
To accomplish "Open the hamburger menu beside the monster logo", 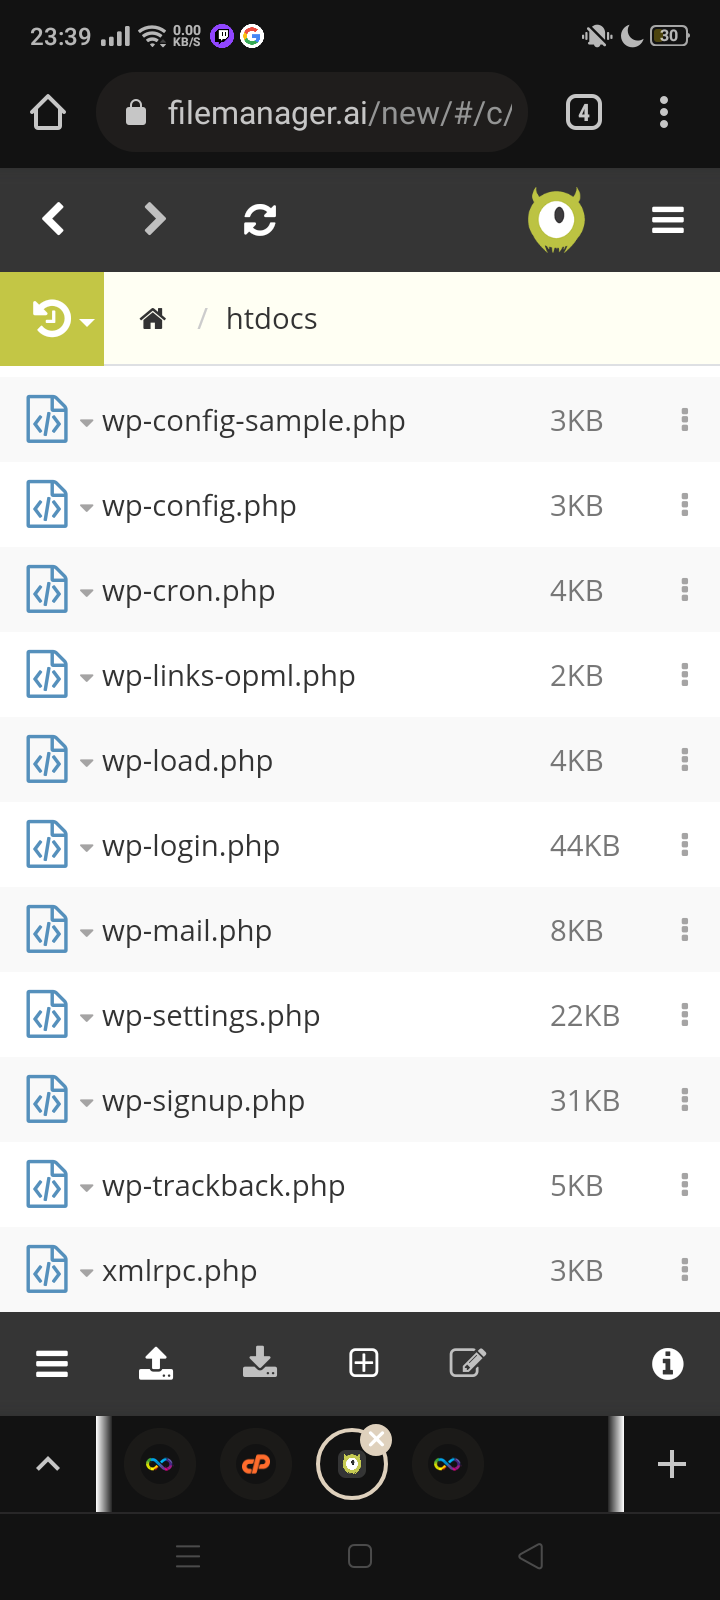I will [667, 219].
